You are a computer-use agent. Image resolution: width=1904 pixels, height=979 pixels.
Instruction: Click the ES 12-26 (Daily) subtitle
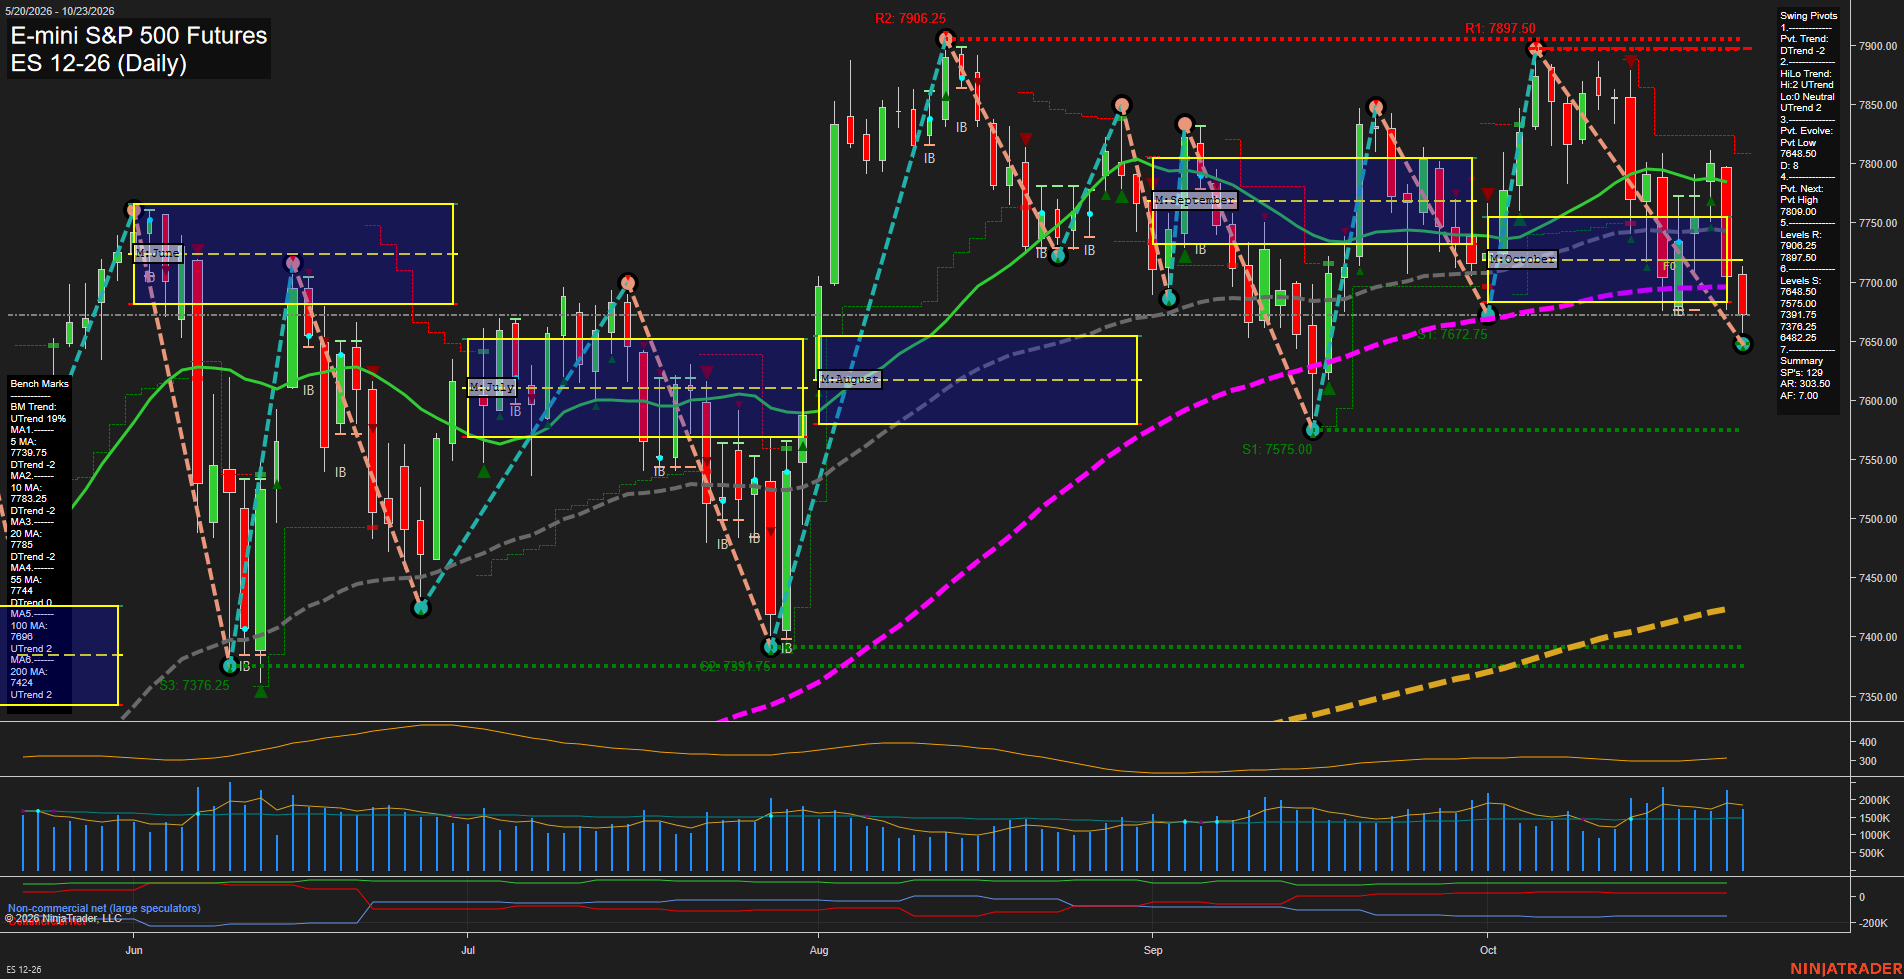click(x=99, y=63)
